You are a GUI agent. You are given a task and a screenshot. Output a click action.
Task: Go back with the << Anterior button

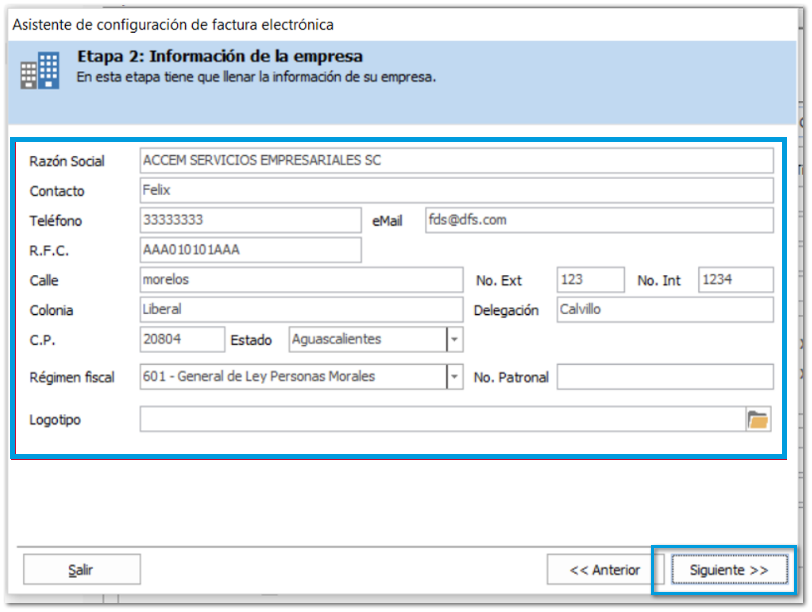604,570
